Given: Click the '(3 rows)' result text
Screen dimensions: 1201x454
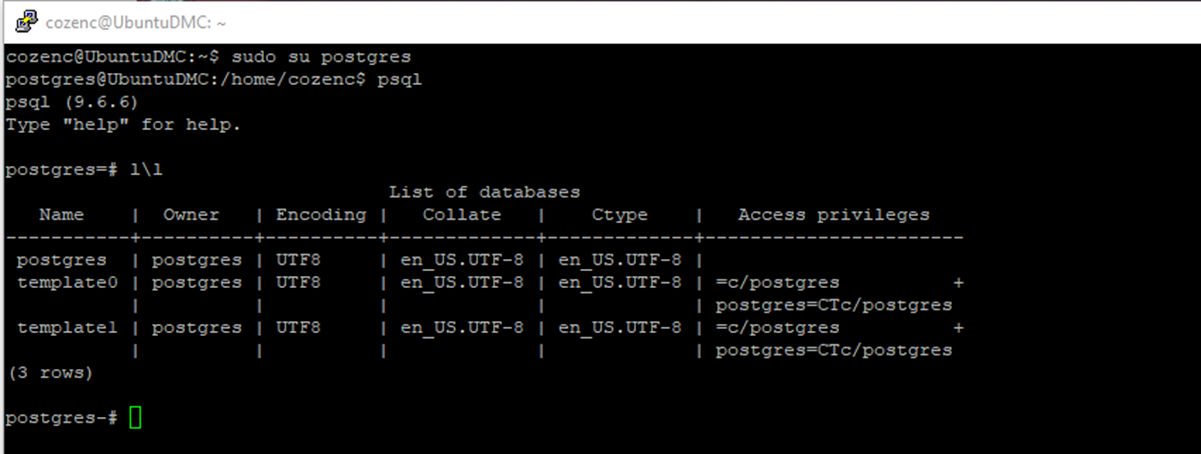Looking at the screenshot, I should (50, 373).
